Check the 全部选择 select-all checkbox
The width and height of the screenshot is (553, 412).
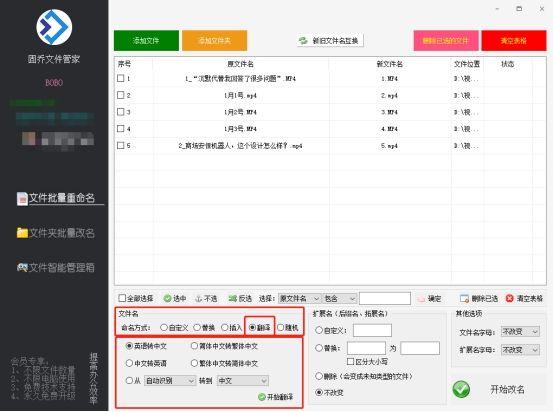[122, 298]
